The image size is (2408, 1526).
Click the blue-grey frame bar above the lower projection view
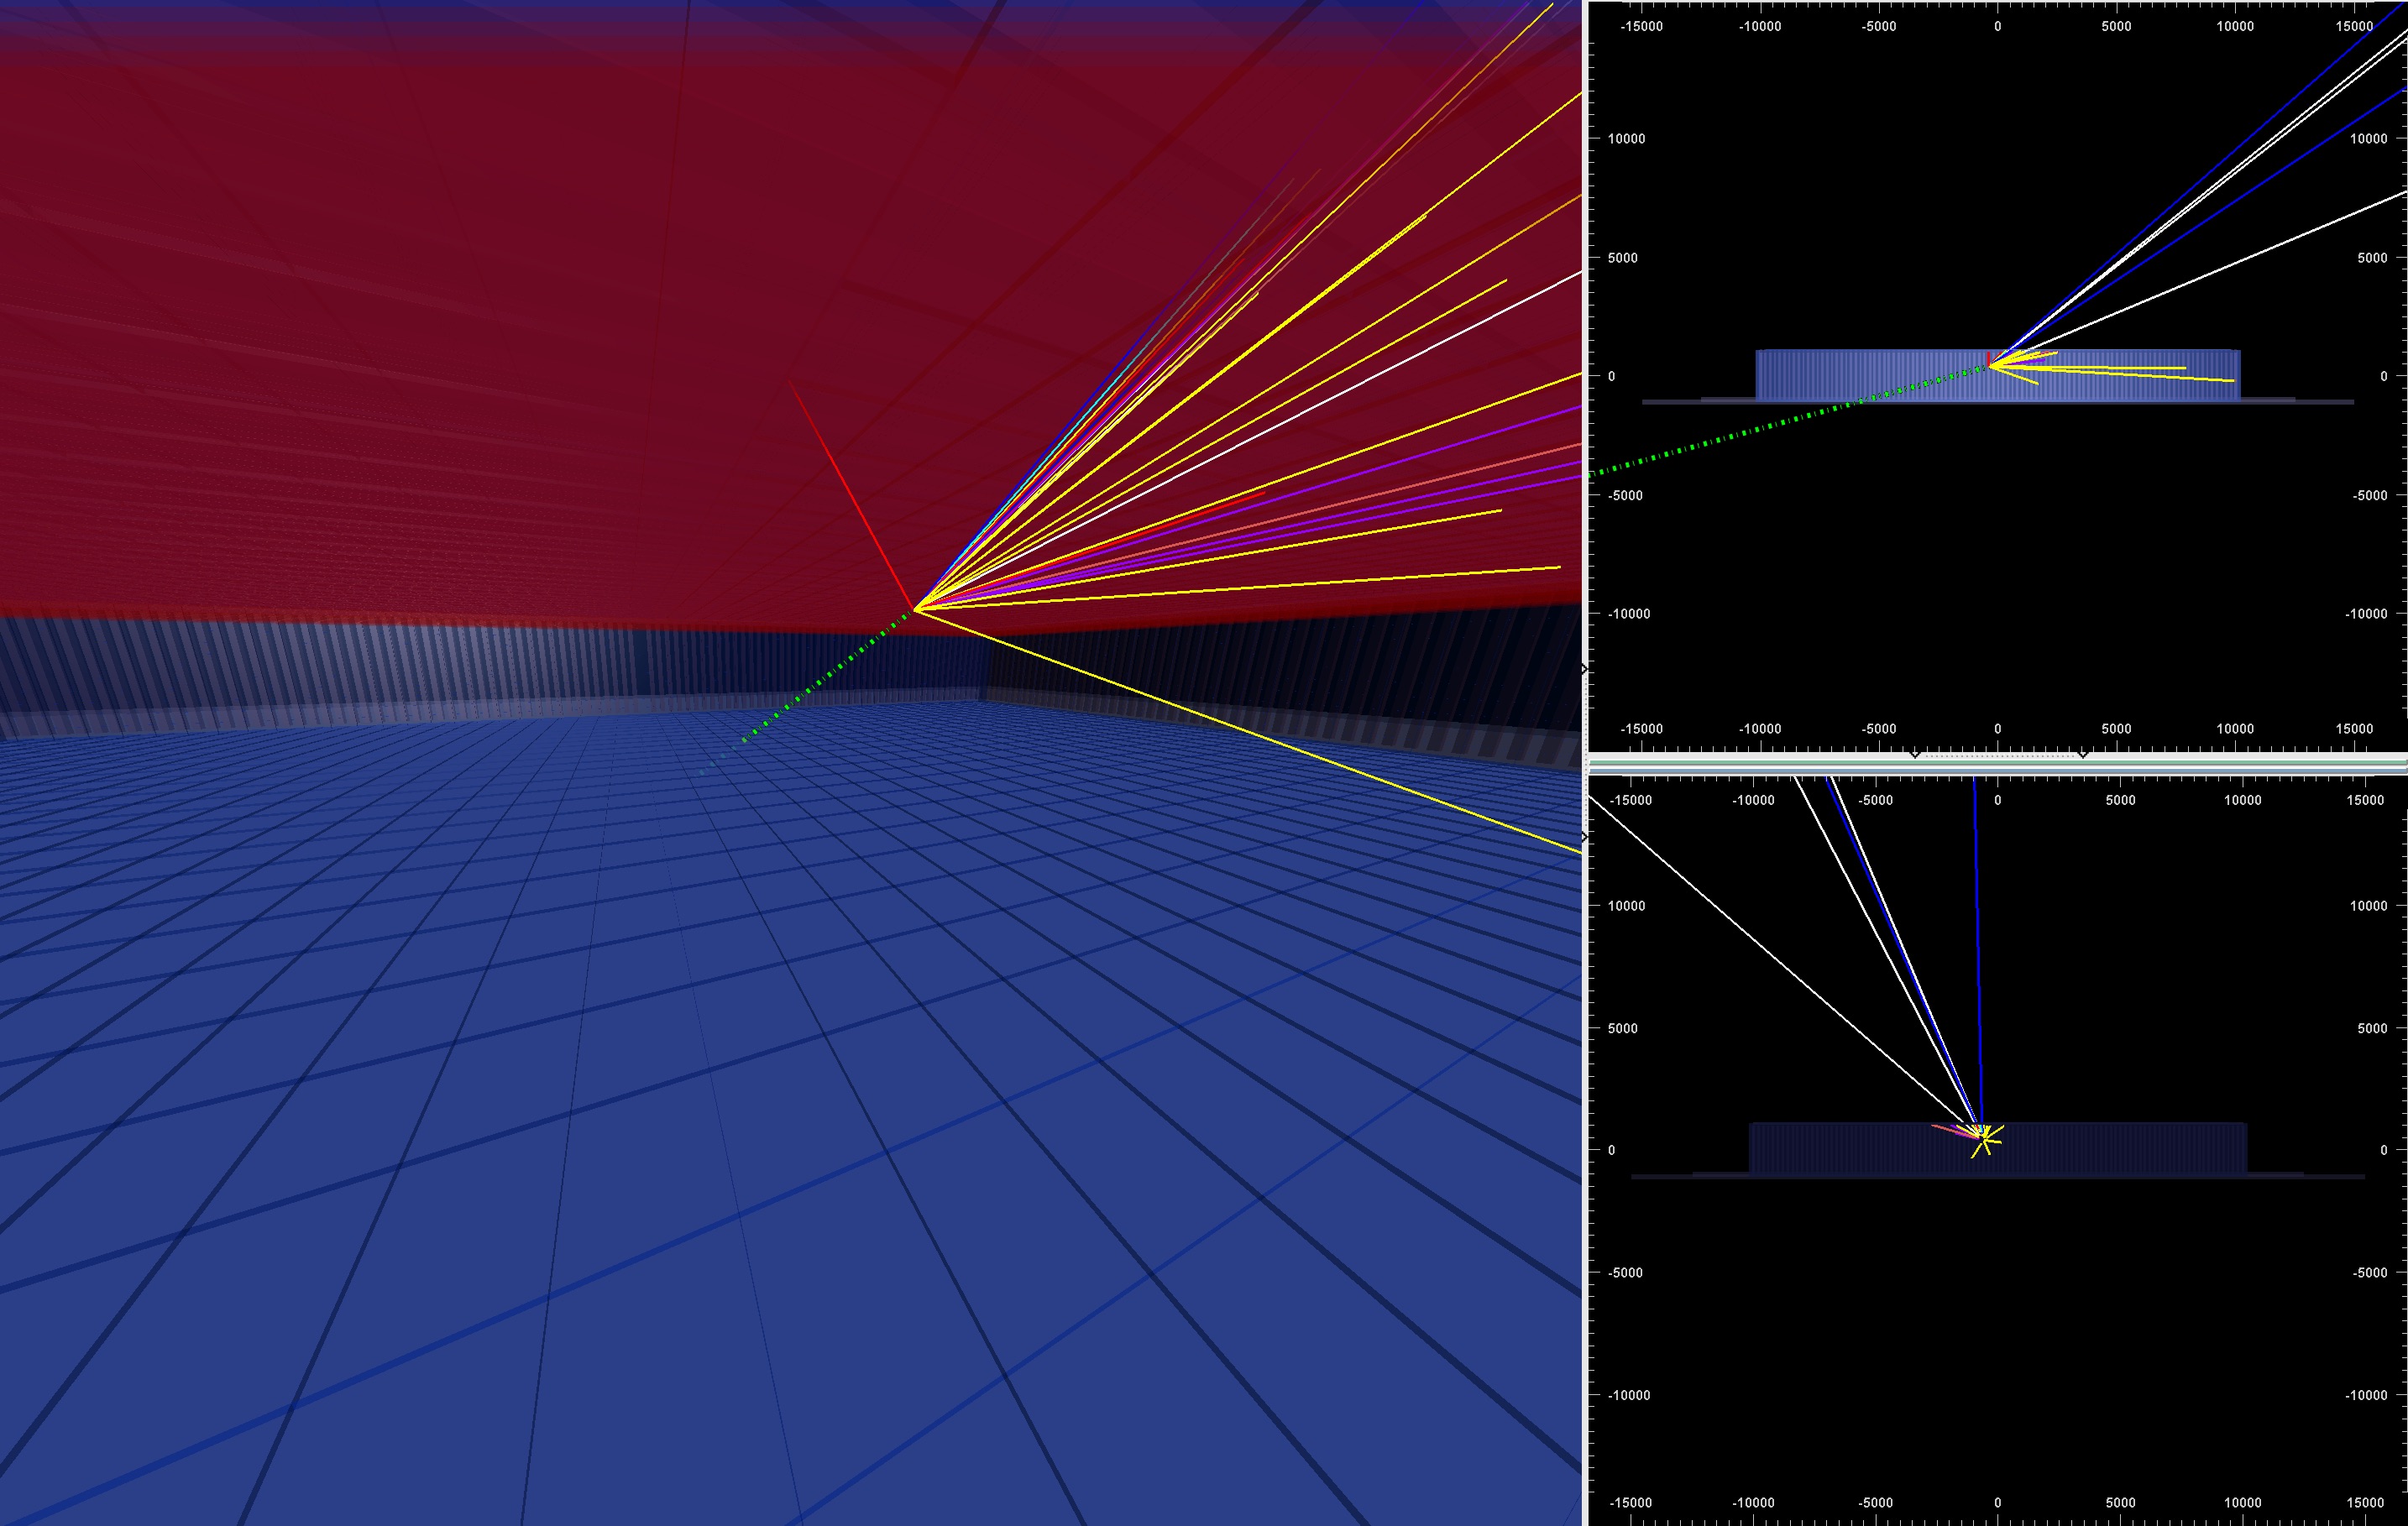1998,770
